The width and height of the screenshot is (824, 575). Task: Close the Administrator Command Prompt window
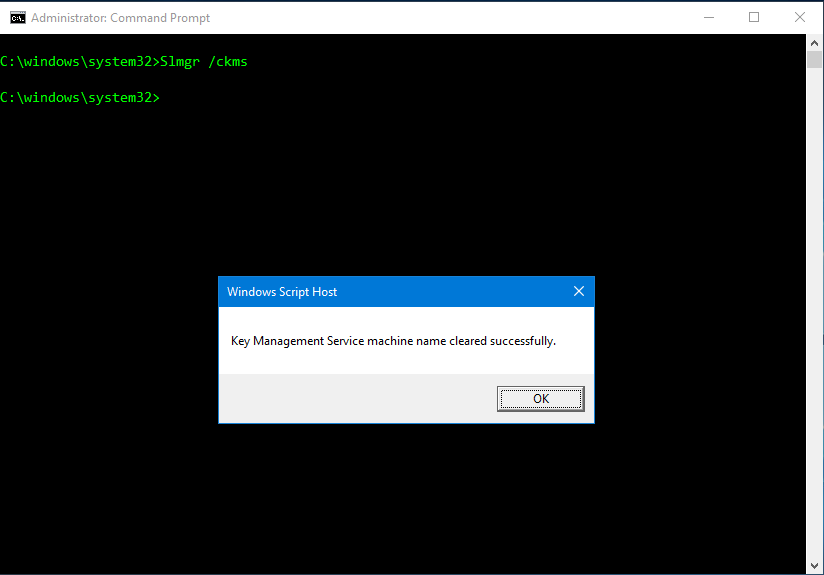(800, 17)
